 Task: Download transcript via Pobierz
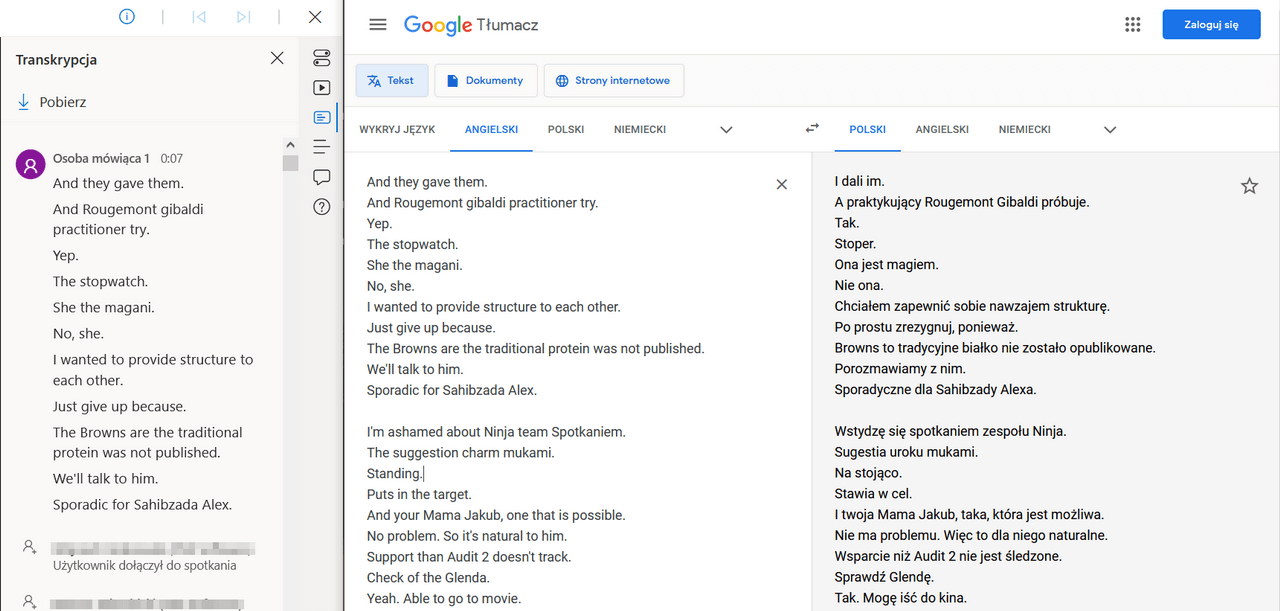(52, 102)
